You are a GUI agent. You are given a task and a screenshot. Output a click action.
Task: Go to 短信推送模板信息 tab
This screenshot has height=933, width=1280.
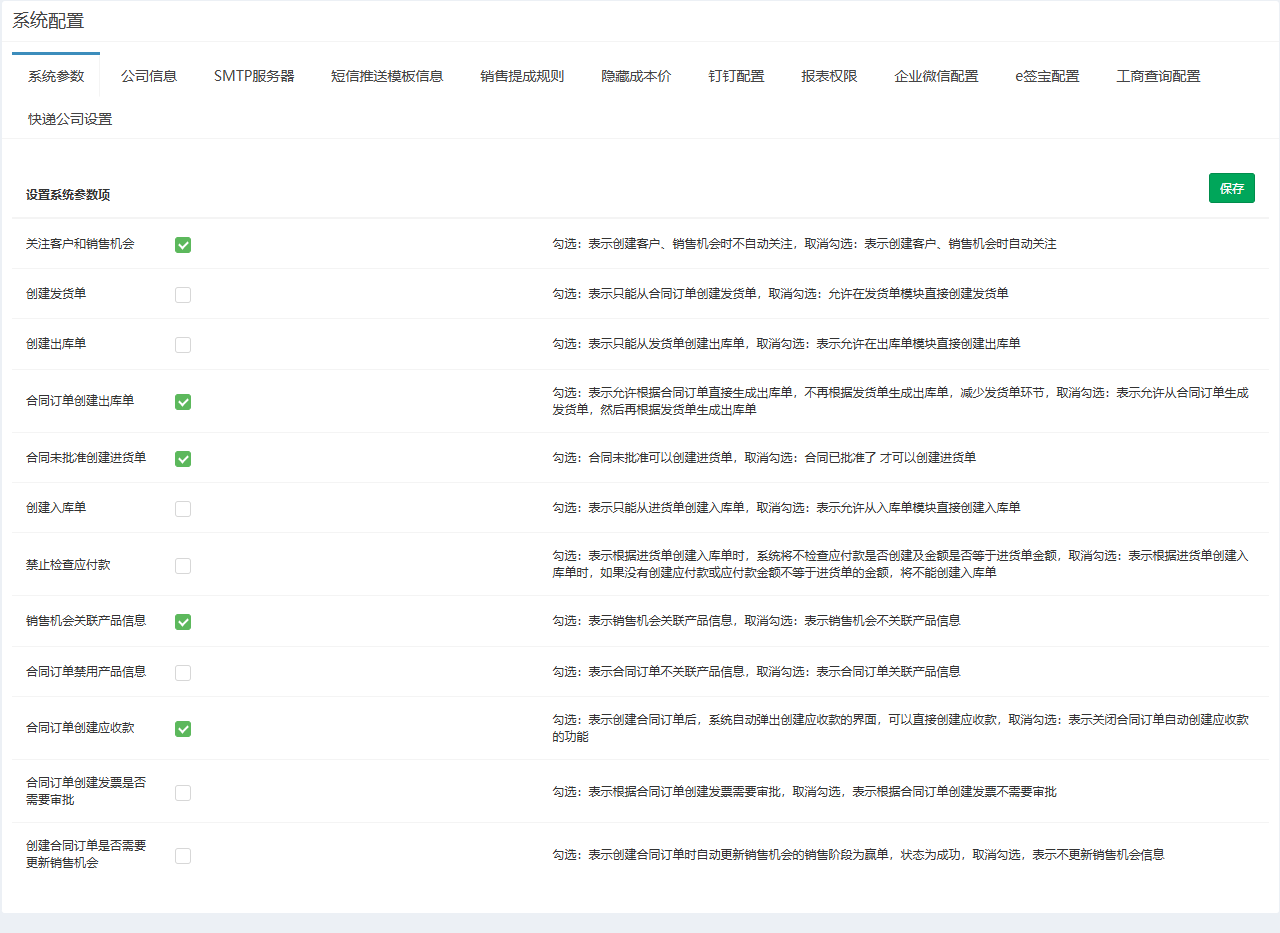click(387, 76)
